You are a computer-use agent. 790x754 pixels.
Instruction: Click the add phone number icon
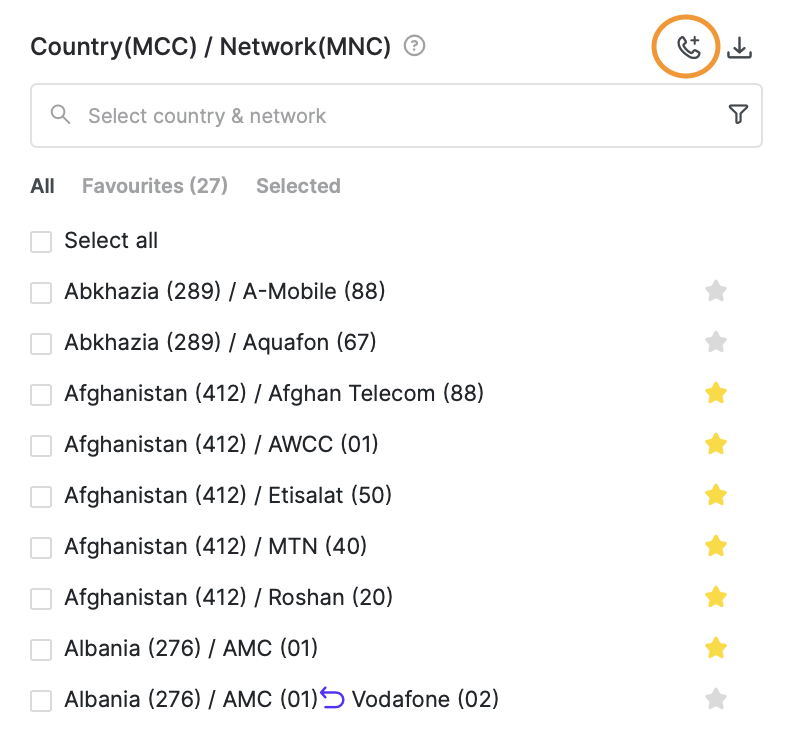[x=687, y=47]
